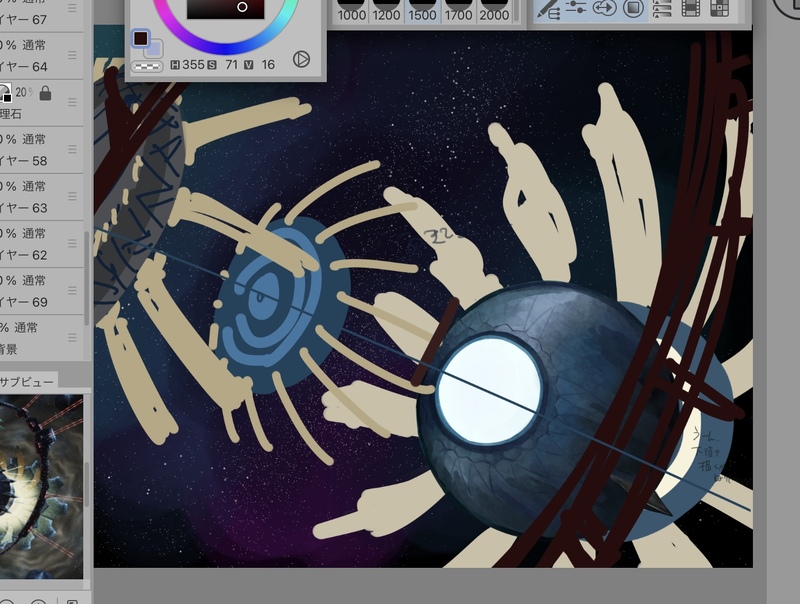This screenshot has height=604, width=800.
Task: Click the lock icon on 理石 layer
Action: pos(45,93)
